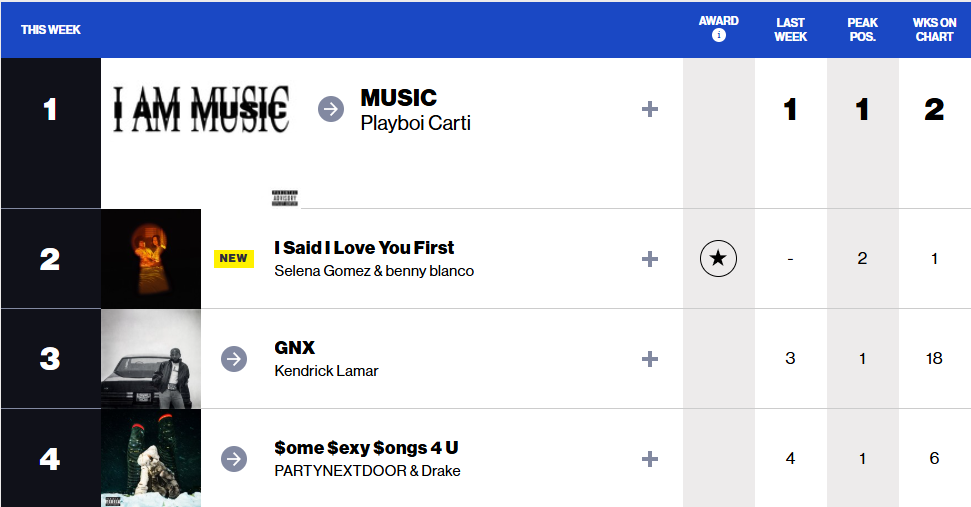Click the Parental Advisory label under the MUSIC cover
This screenshot has height=507, width=971.
285,197
